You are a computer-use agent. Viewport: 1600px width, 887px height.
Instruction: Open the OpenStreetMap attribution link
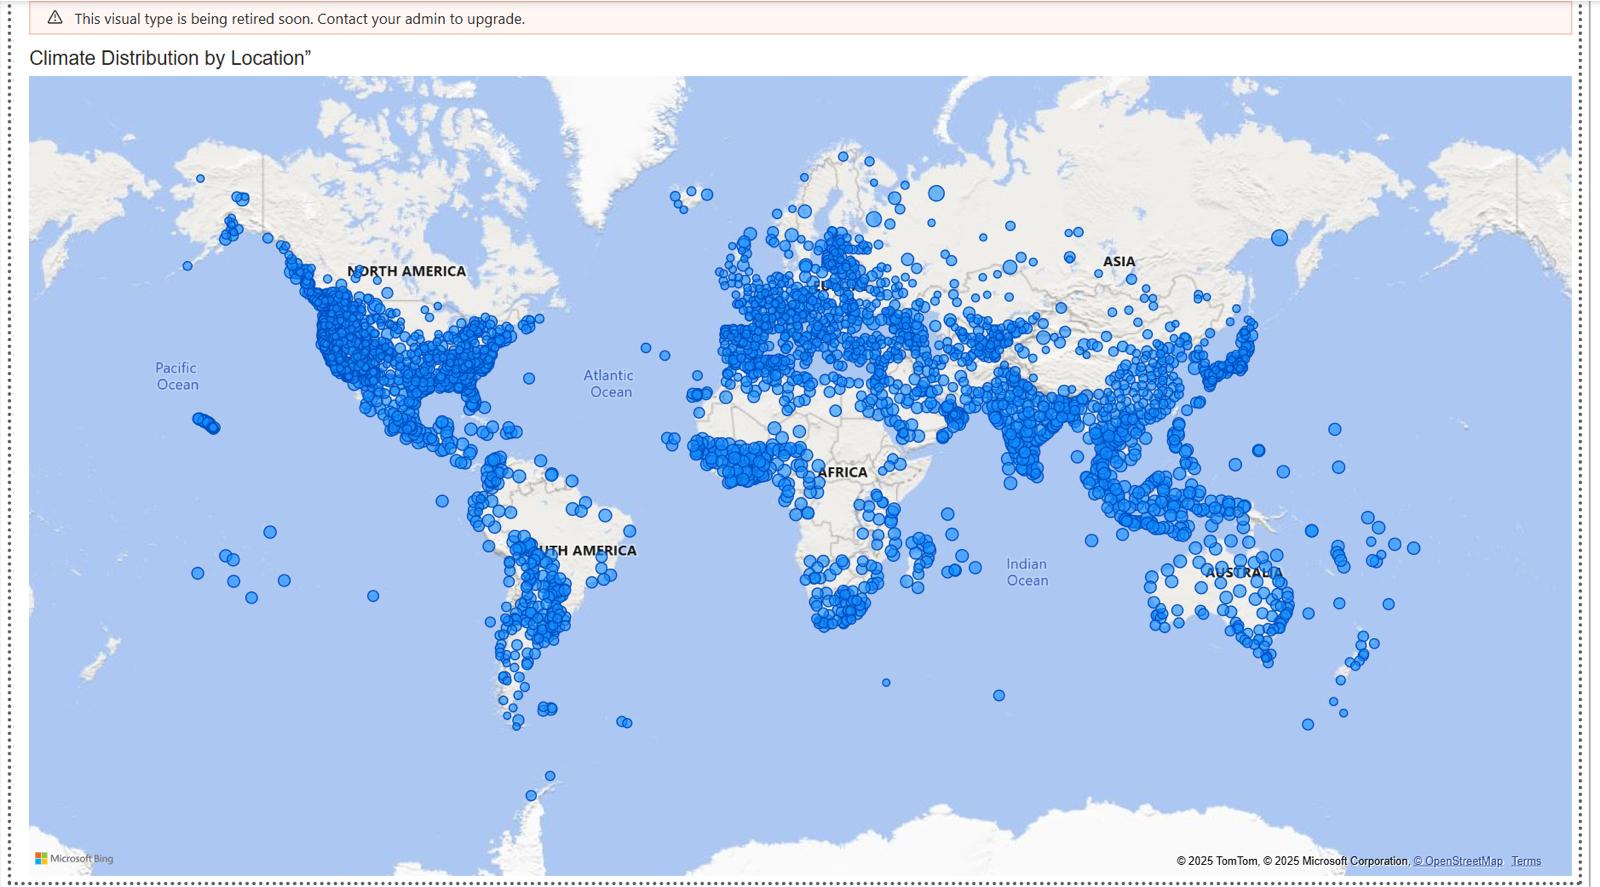1458,861
